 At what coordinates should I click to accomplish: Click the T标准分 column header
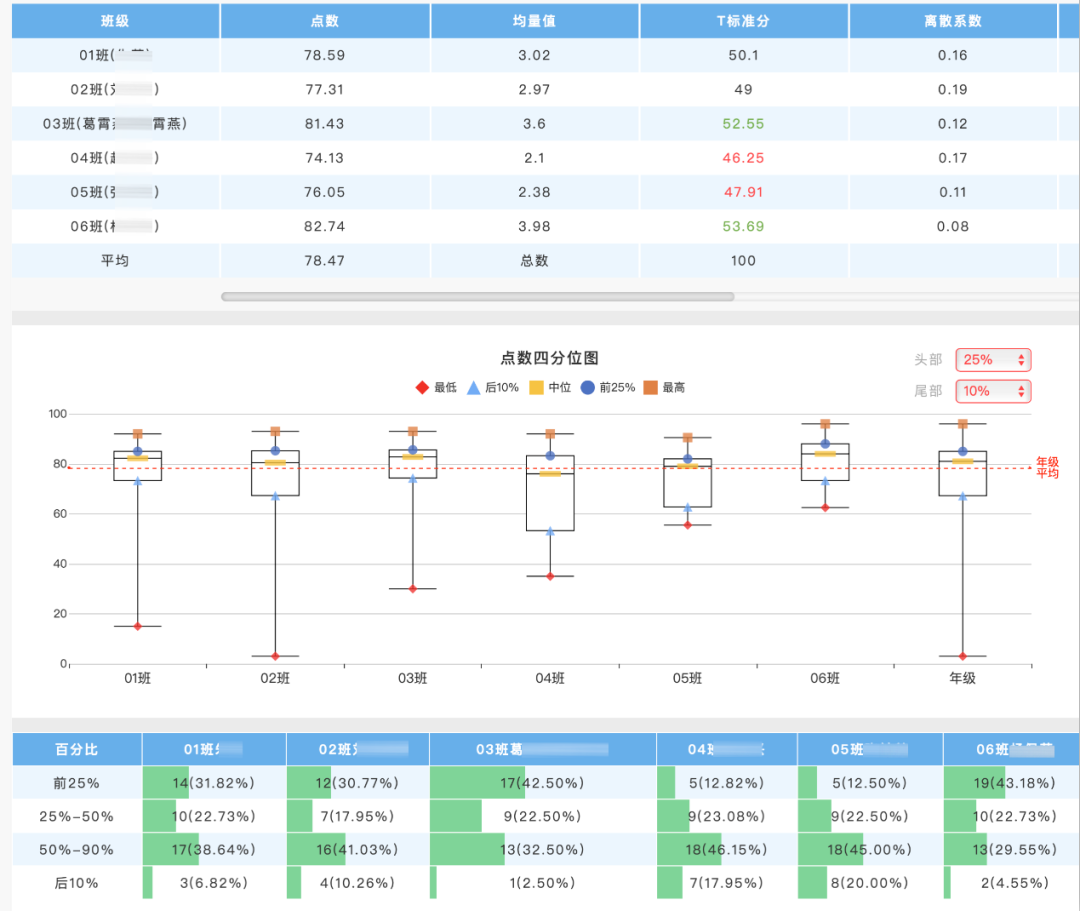[x=743, y=21]
